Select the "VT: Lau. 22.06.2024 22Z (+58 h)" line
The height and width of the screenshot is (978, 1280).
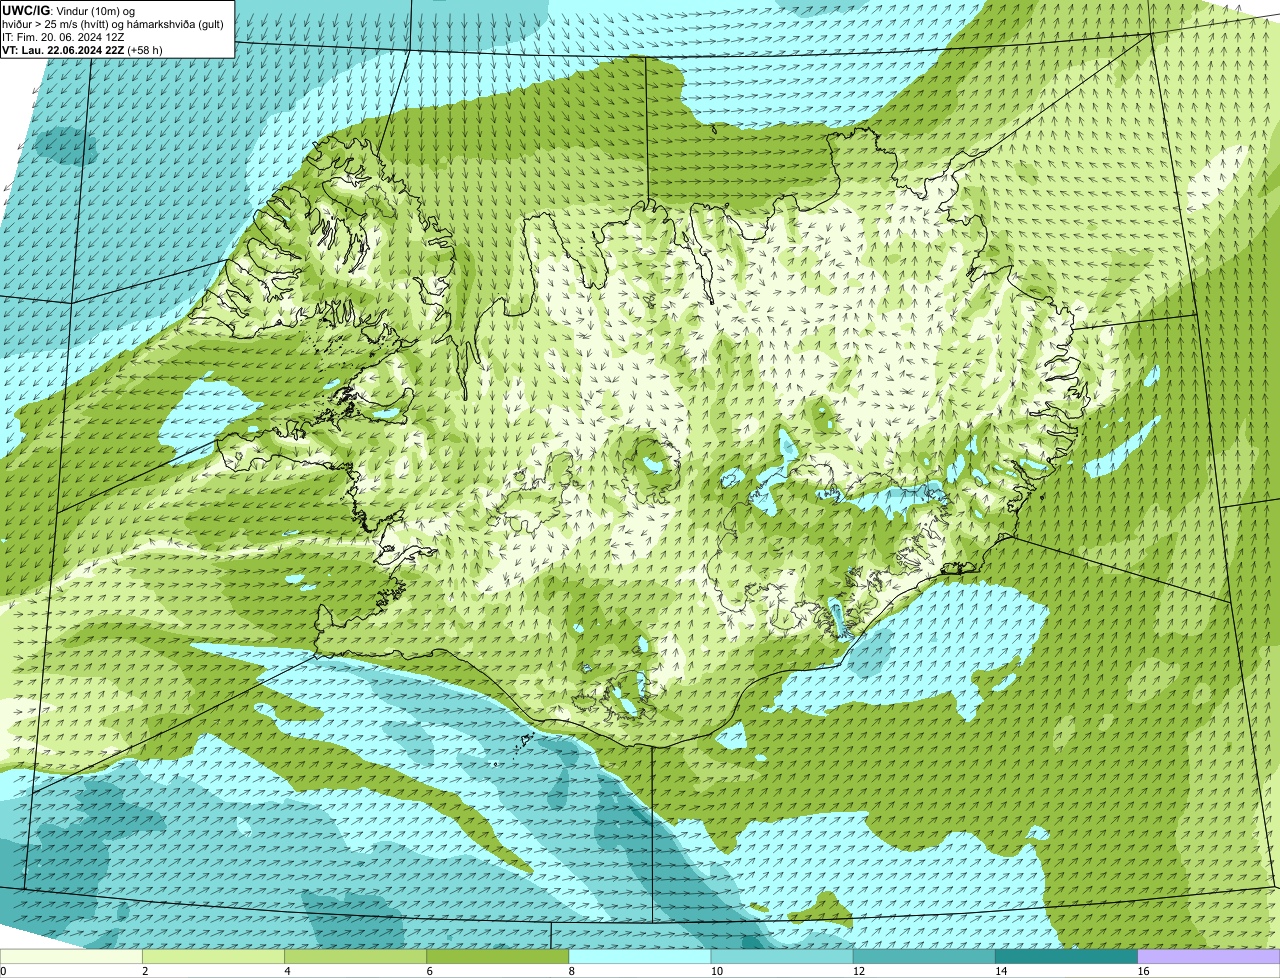tap(82, 49)
